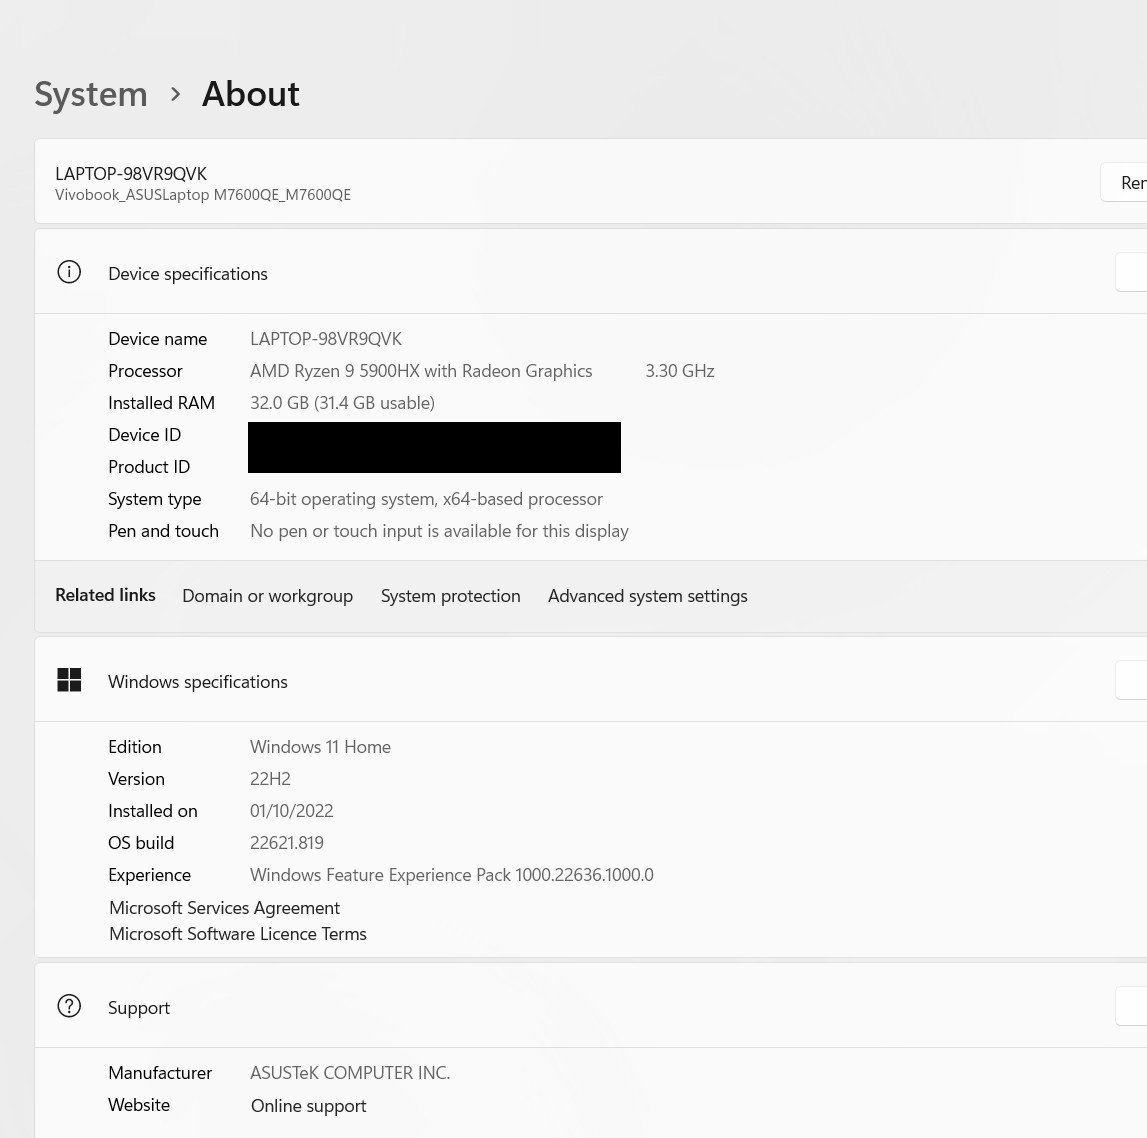Click the Pen and touch label

click(x=163, y=531)
